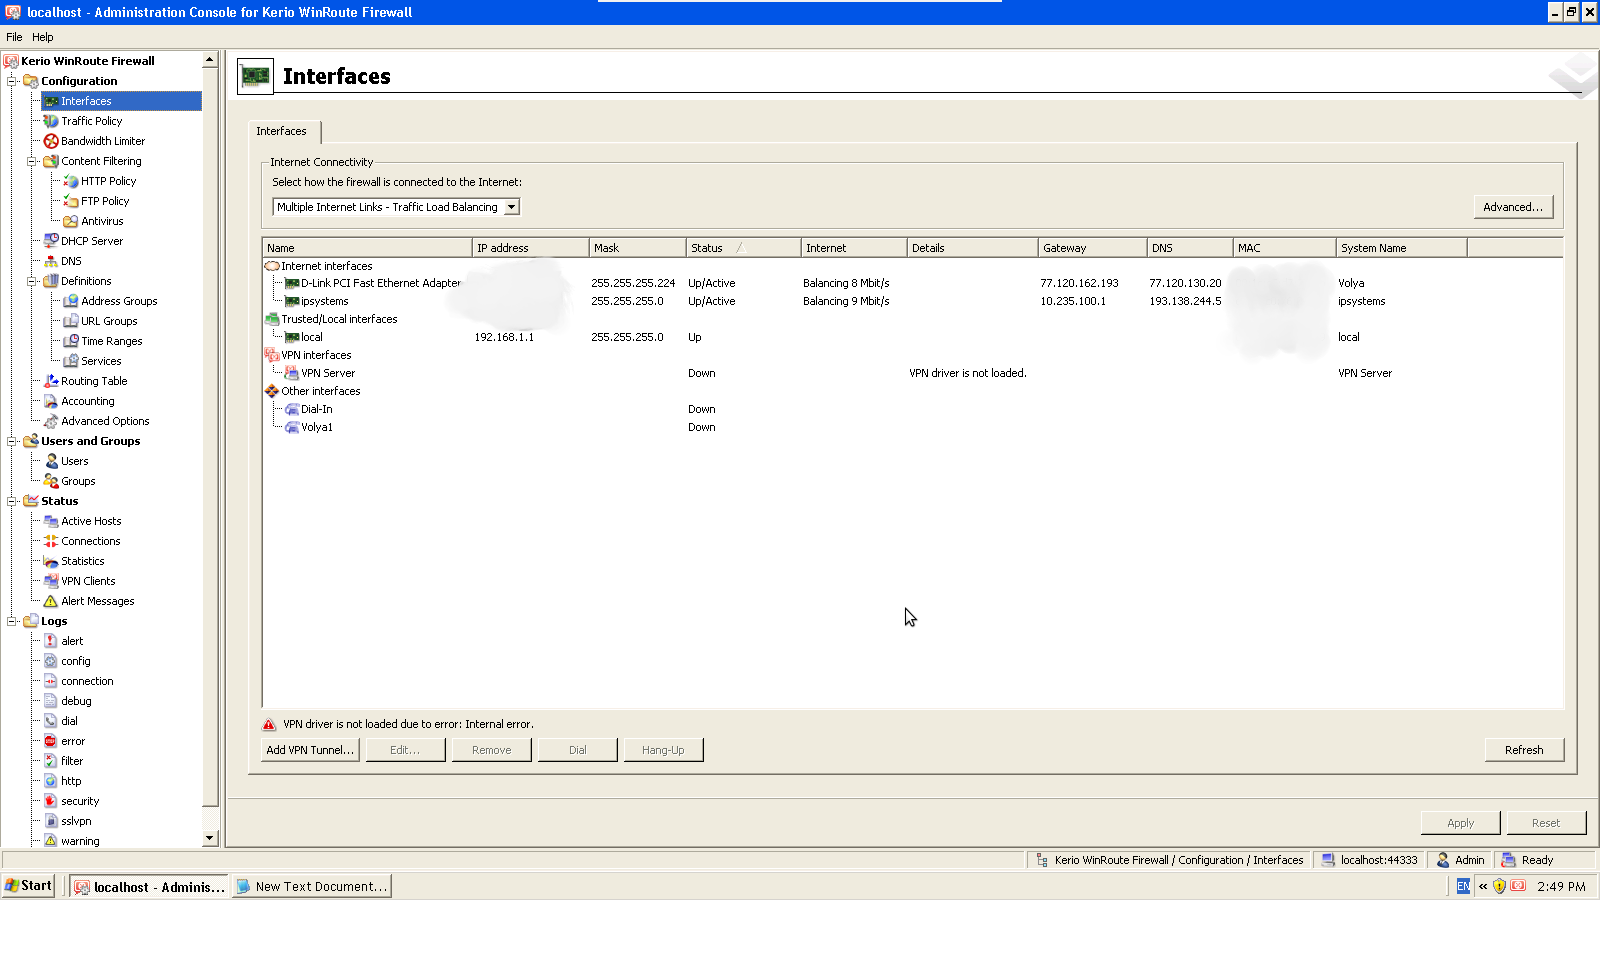
Task: Click the Traffic Policy icon
Action: pos(51,121)
